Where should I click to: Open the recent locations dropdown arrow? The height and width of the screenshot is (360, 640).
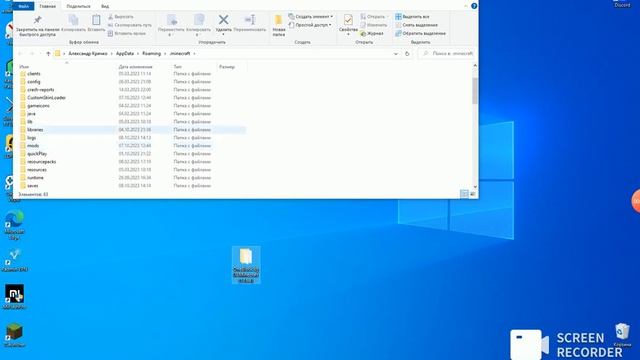[40, 54]
